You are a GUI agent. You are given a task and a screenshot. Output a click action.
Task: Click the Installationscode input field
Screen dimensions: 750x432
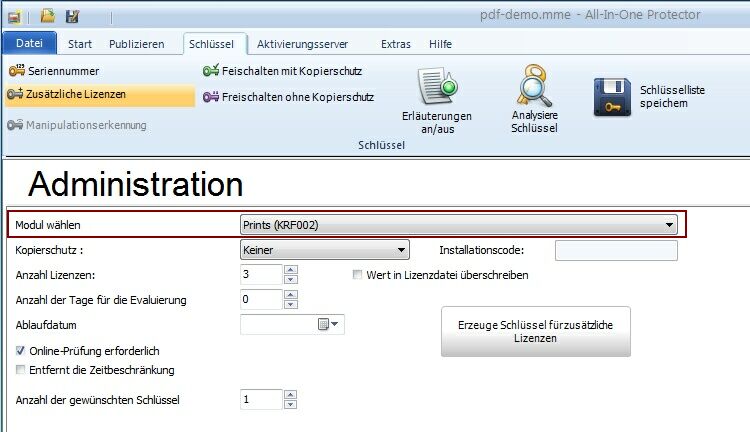pos(615,250)
